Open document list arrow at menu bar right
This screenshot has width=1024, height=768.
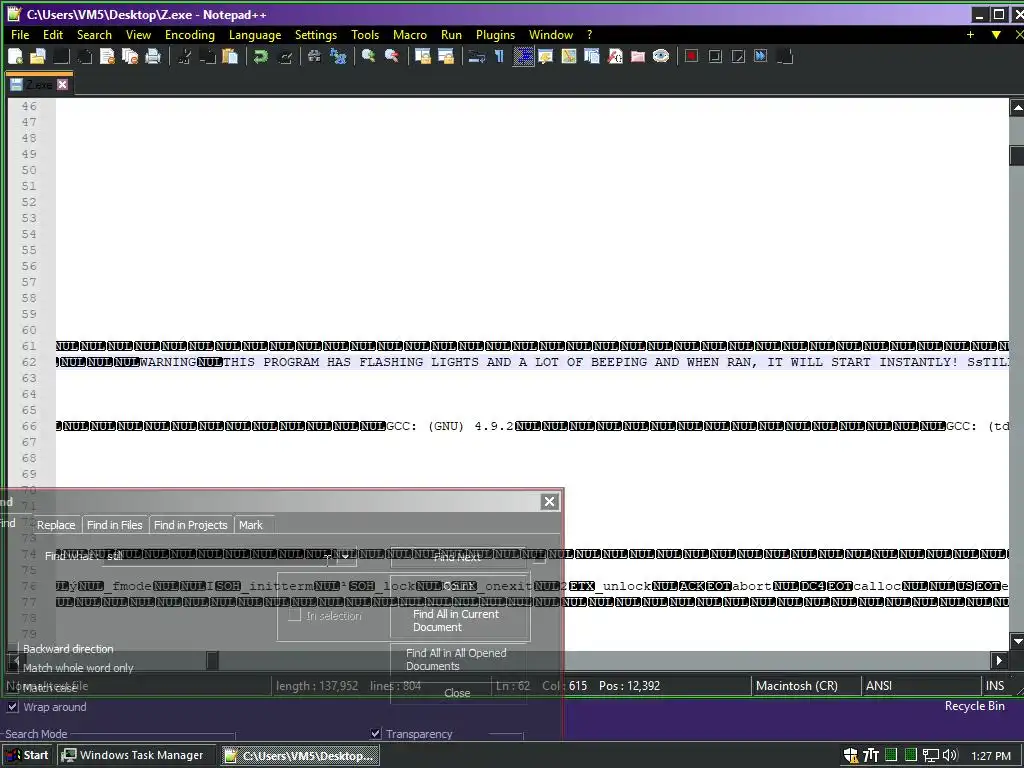click(x=996, y=35)
